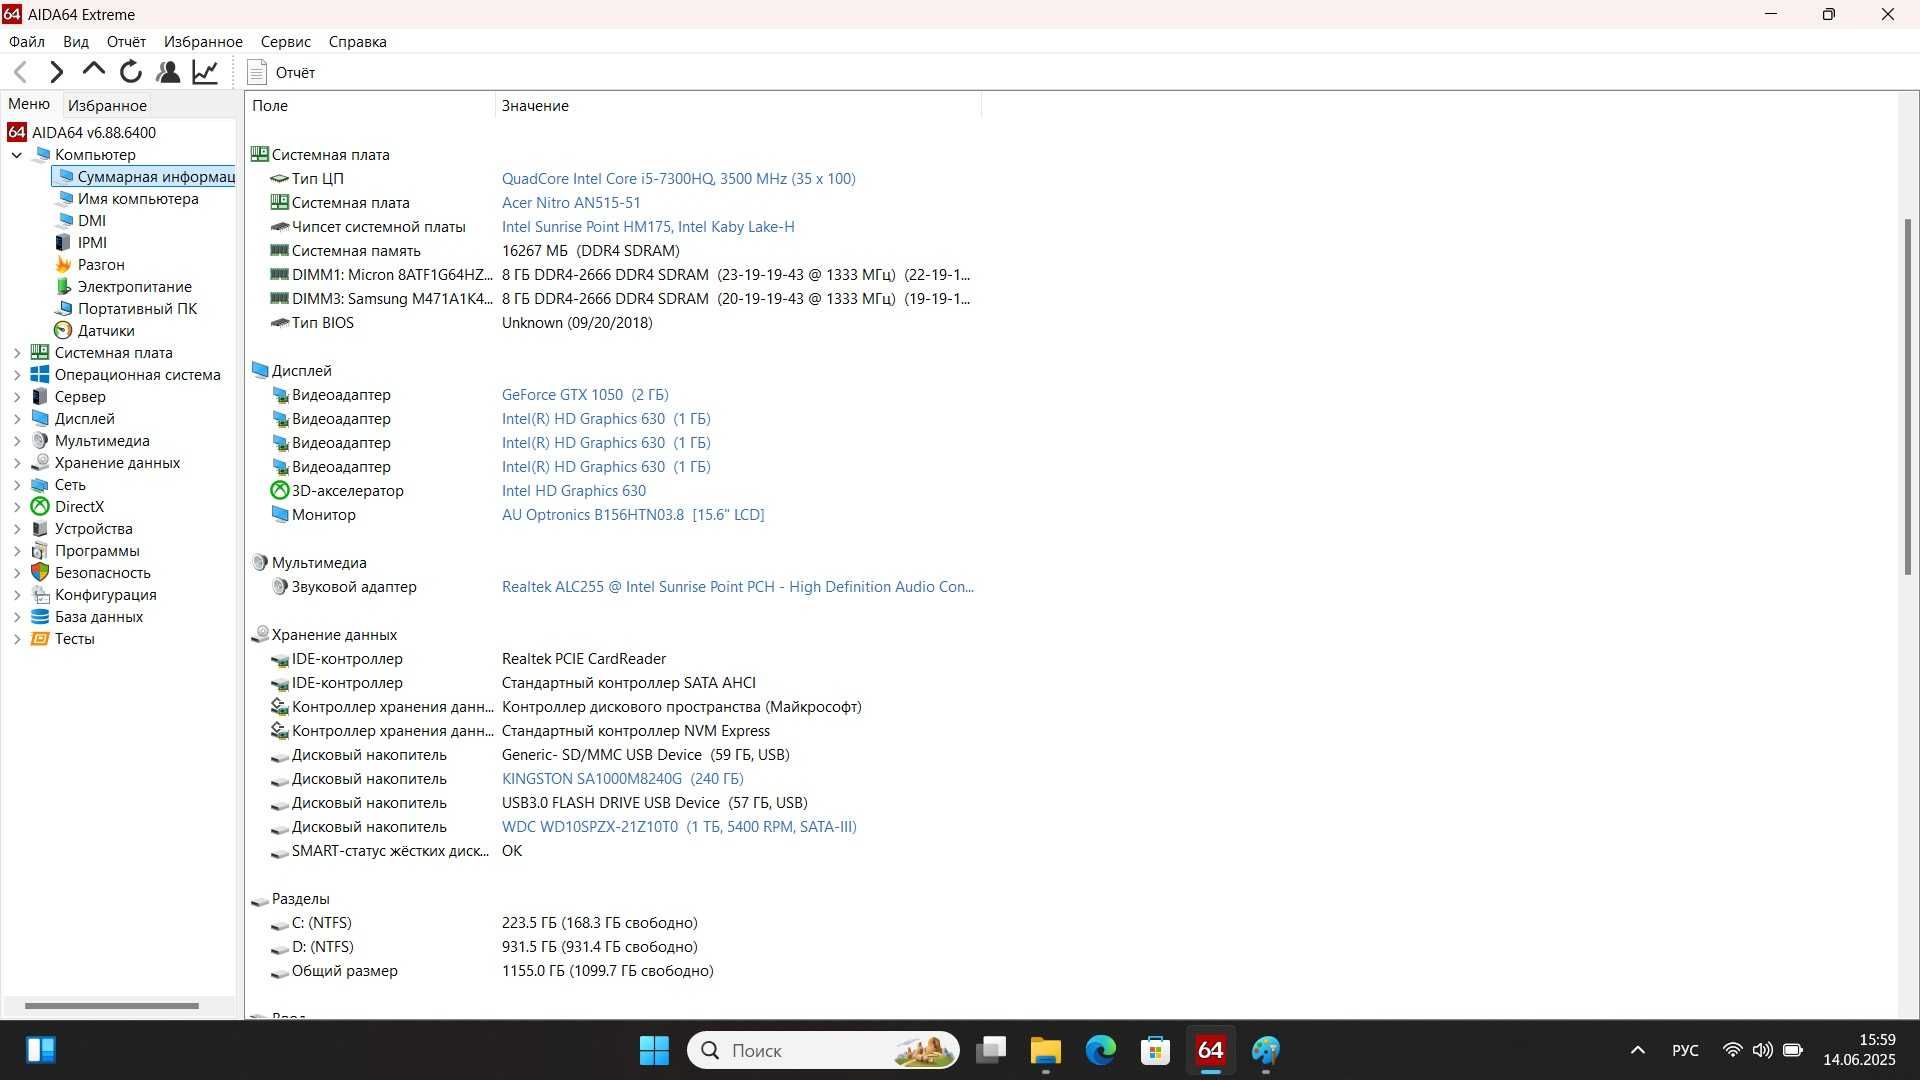Click the РУС language indicator in tray
Image resolution: width=1920 pixels, height=1080 pixels.
click(1685, 1050)
